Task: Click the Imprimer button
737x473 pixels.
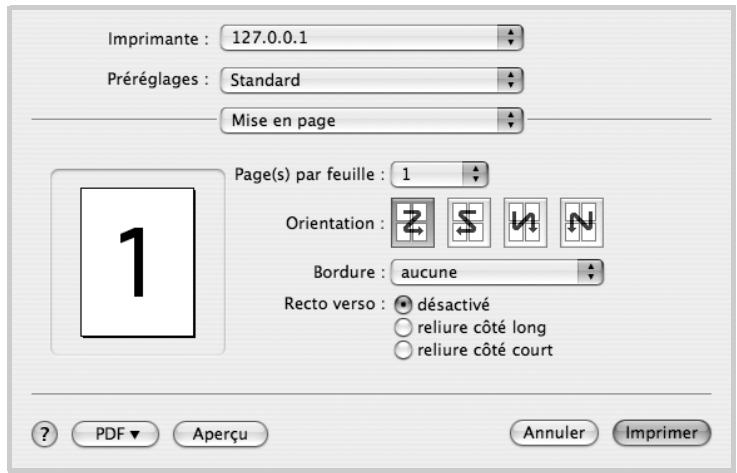Action: click(x=662, y=433)
